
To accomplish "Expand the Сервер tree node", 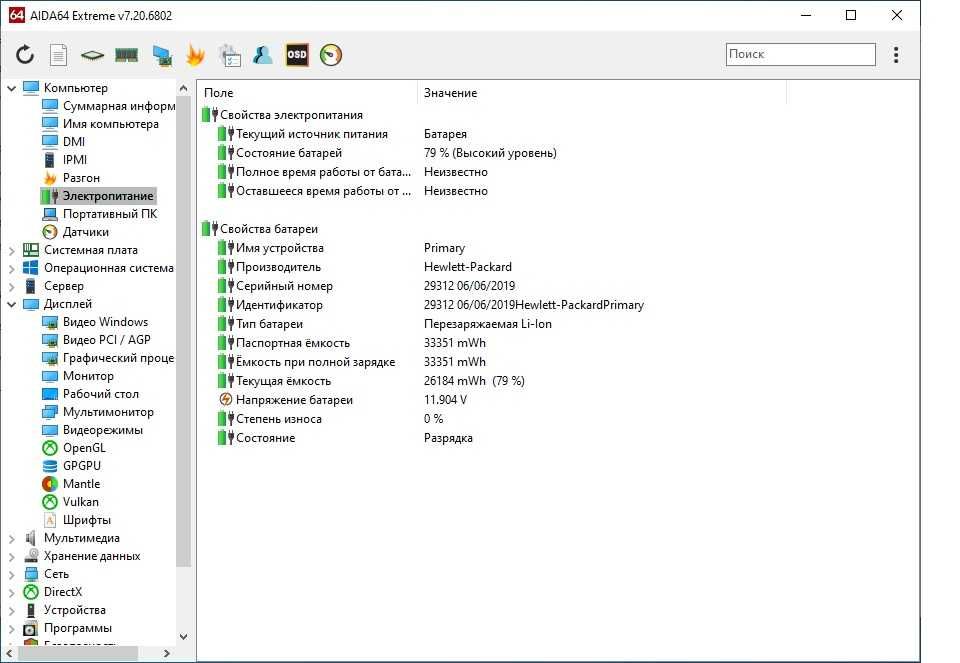I will [11, 286].
